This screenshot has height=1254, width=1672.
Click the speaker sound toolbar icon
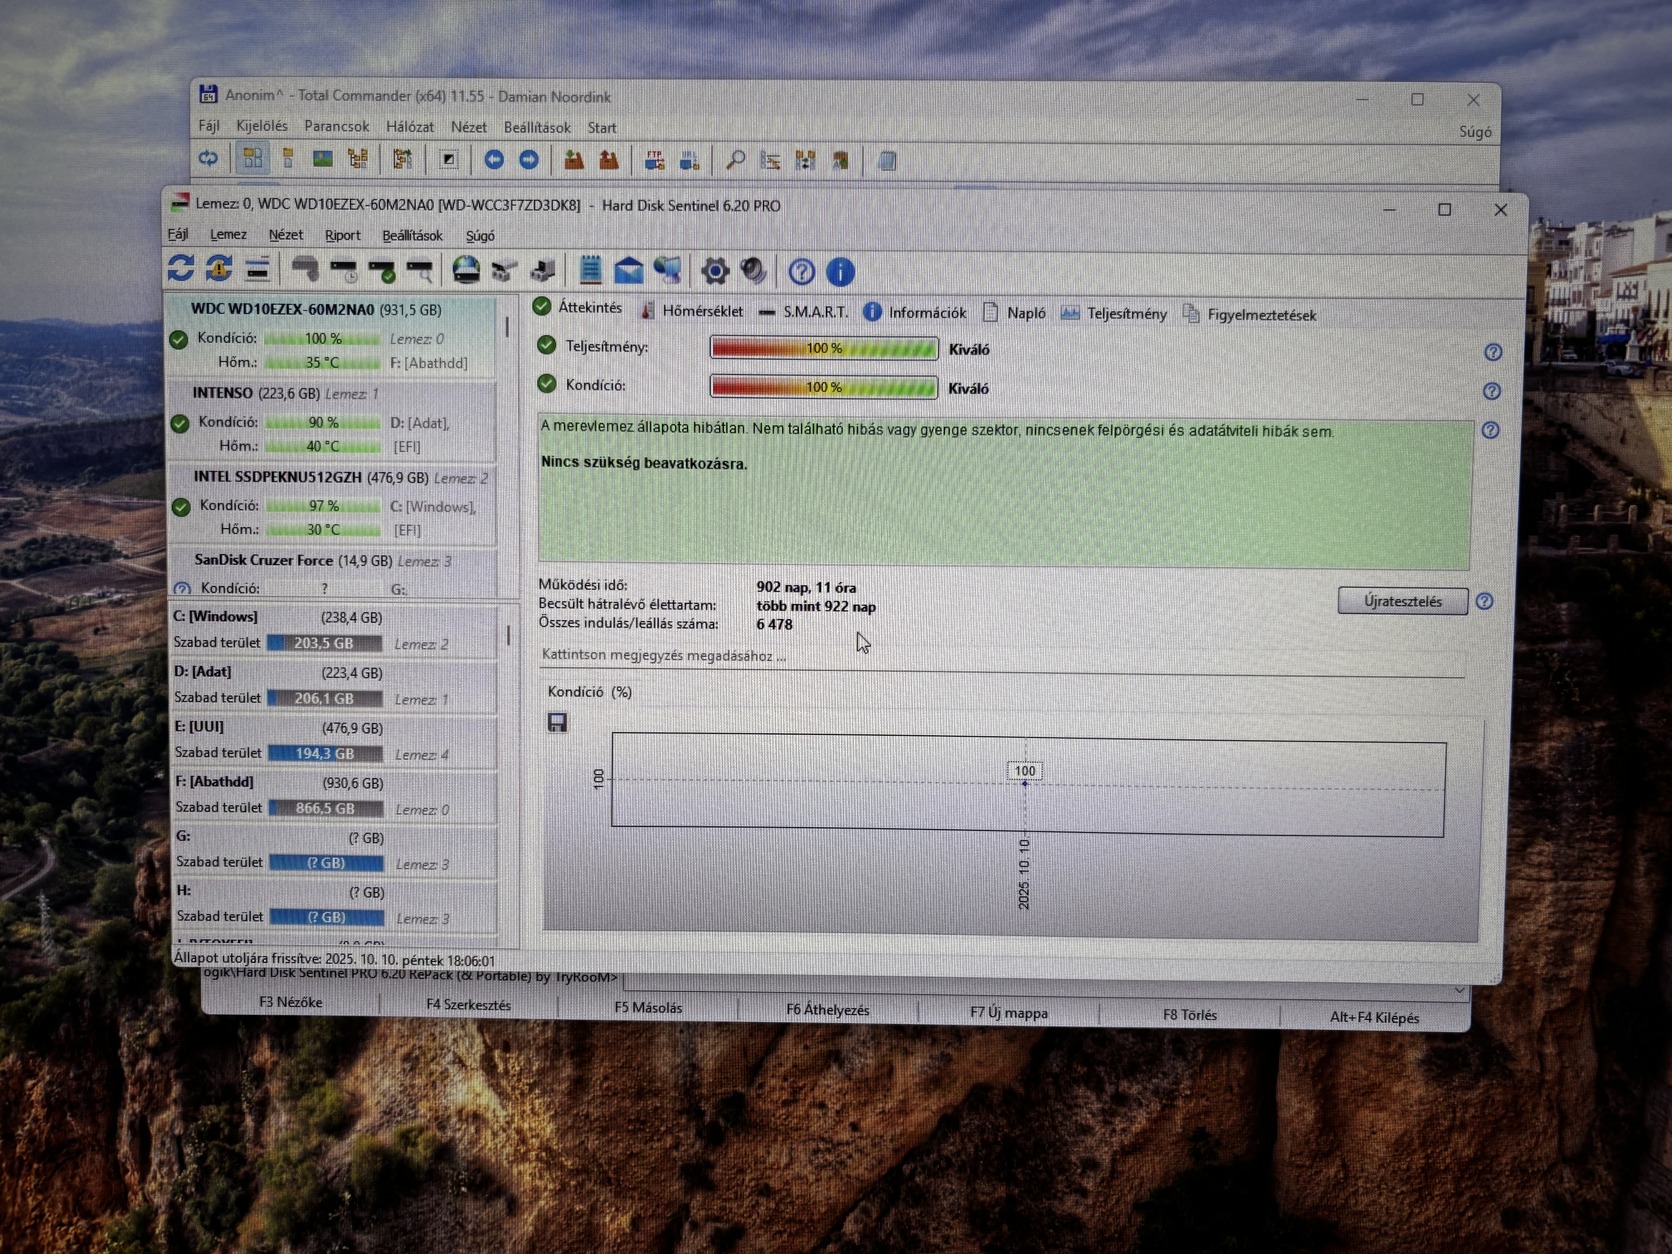pyautogui.click(x=753, y=271)
